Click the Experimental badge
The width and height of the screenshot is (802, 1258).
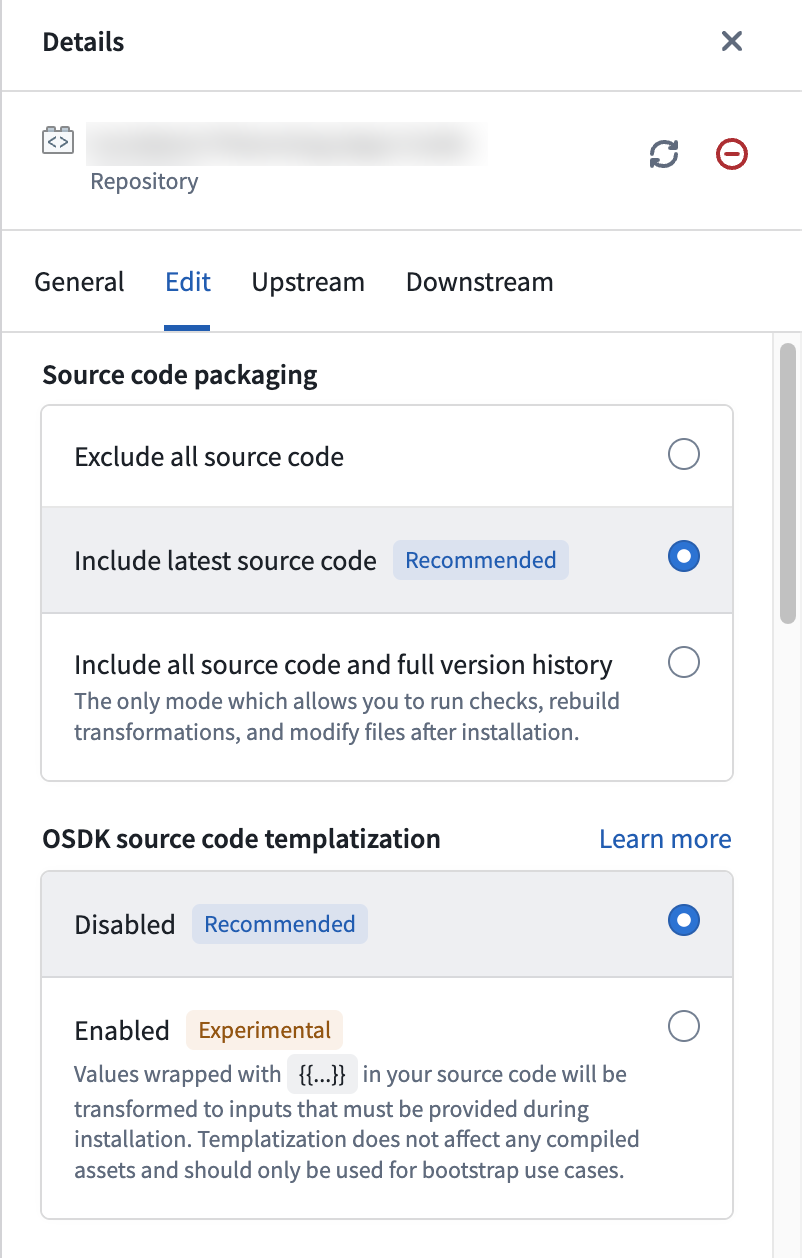pos(265,1030)
